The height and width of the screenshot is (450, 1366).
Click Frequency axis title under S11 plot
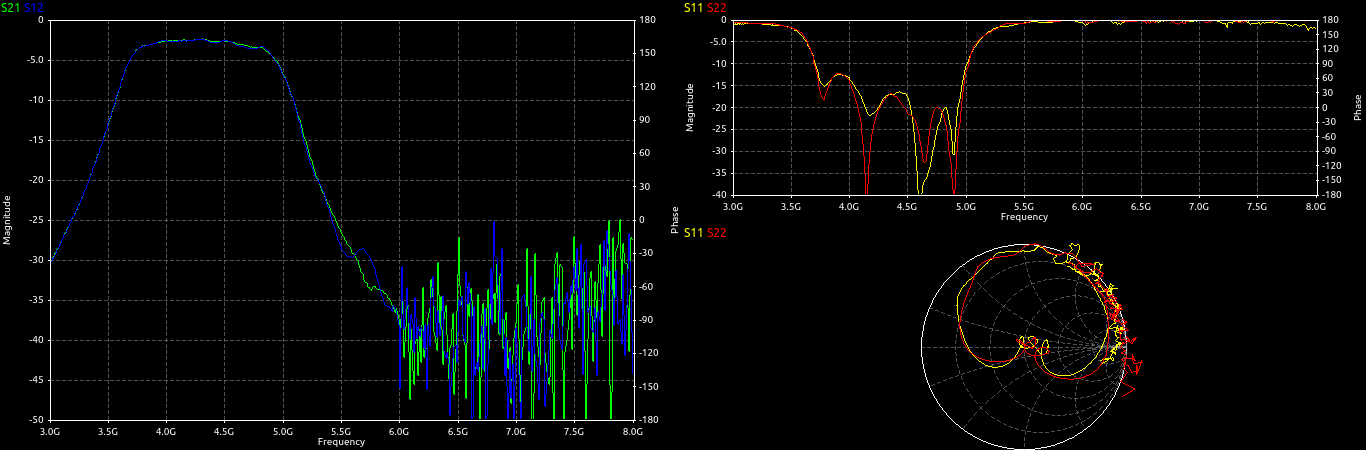pyautogui.click(x=1024, y=216)
